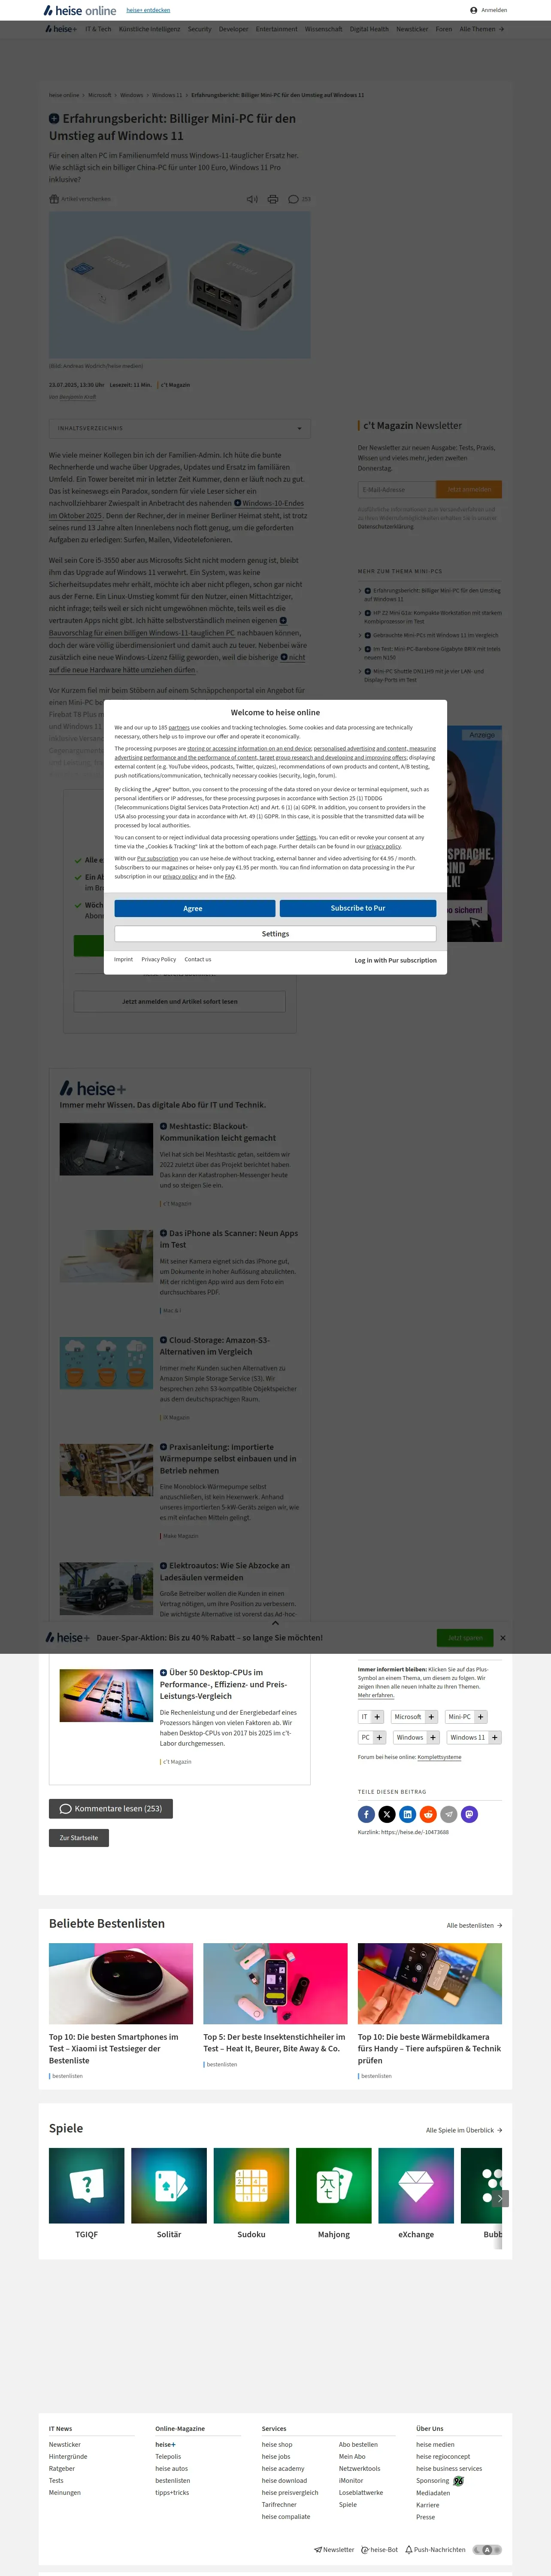This screenshot has height=2576, width=551.
Task: Click Subscribe to Pur button
Action: pos(357,908)
